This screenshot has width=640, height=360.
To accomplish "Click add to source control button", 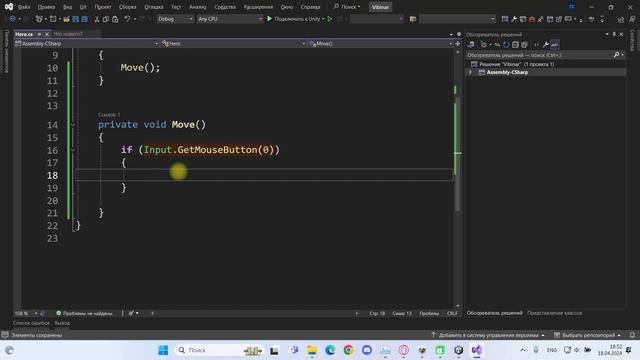I will (488, 335).
